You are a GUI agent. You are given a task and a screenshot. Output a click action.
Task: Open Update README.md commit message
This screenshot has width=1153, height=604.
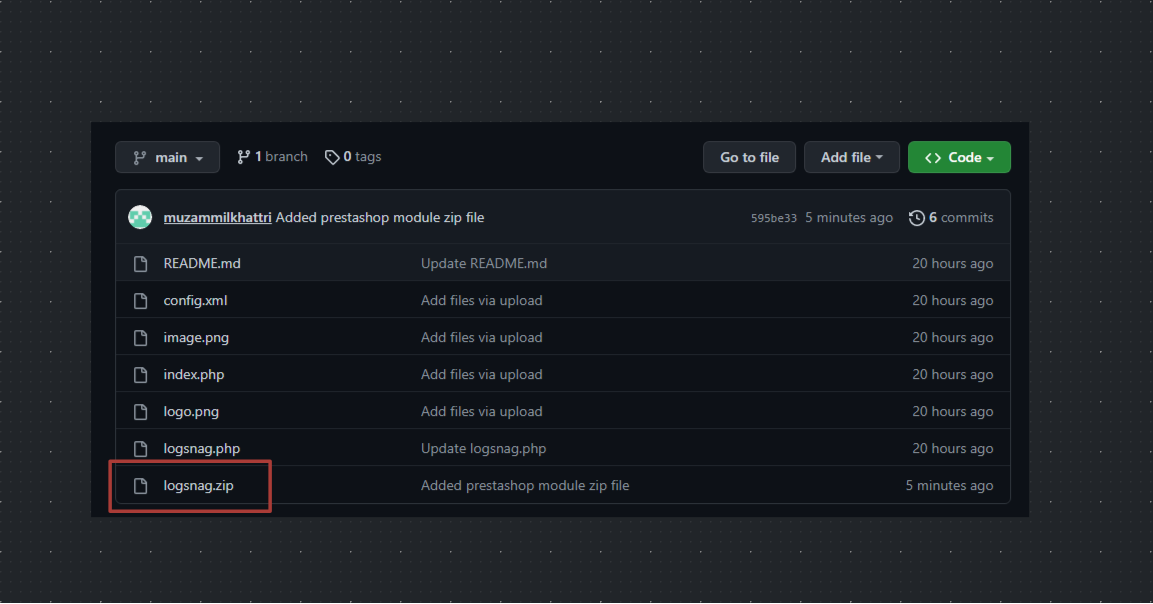point(484,263)
